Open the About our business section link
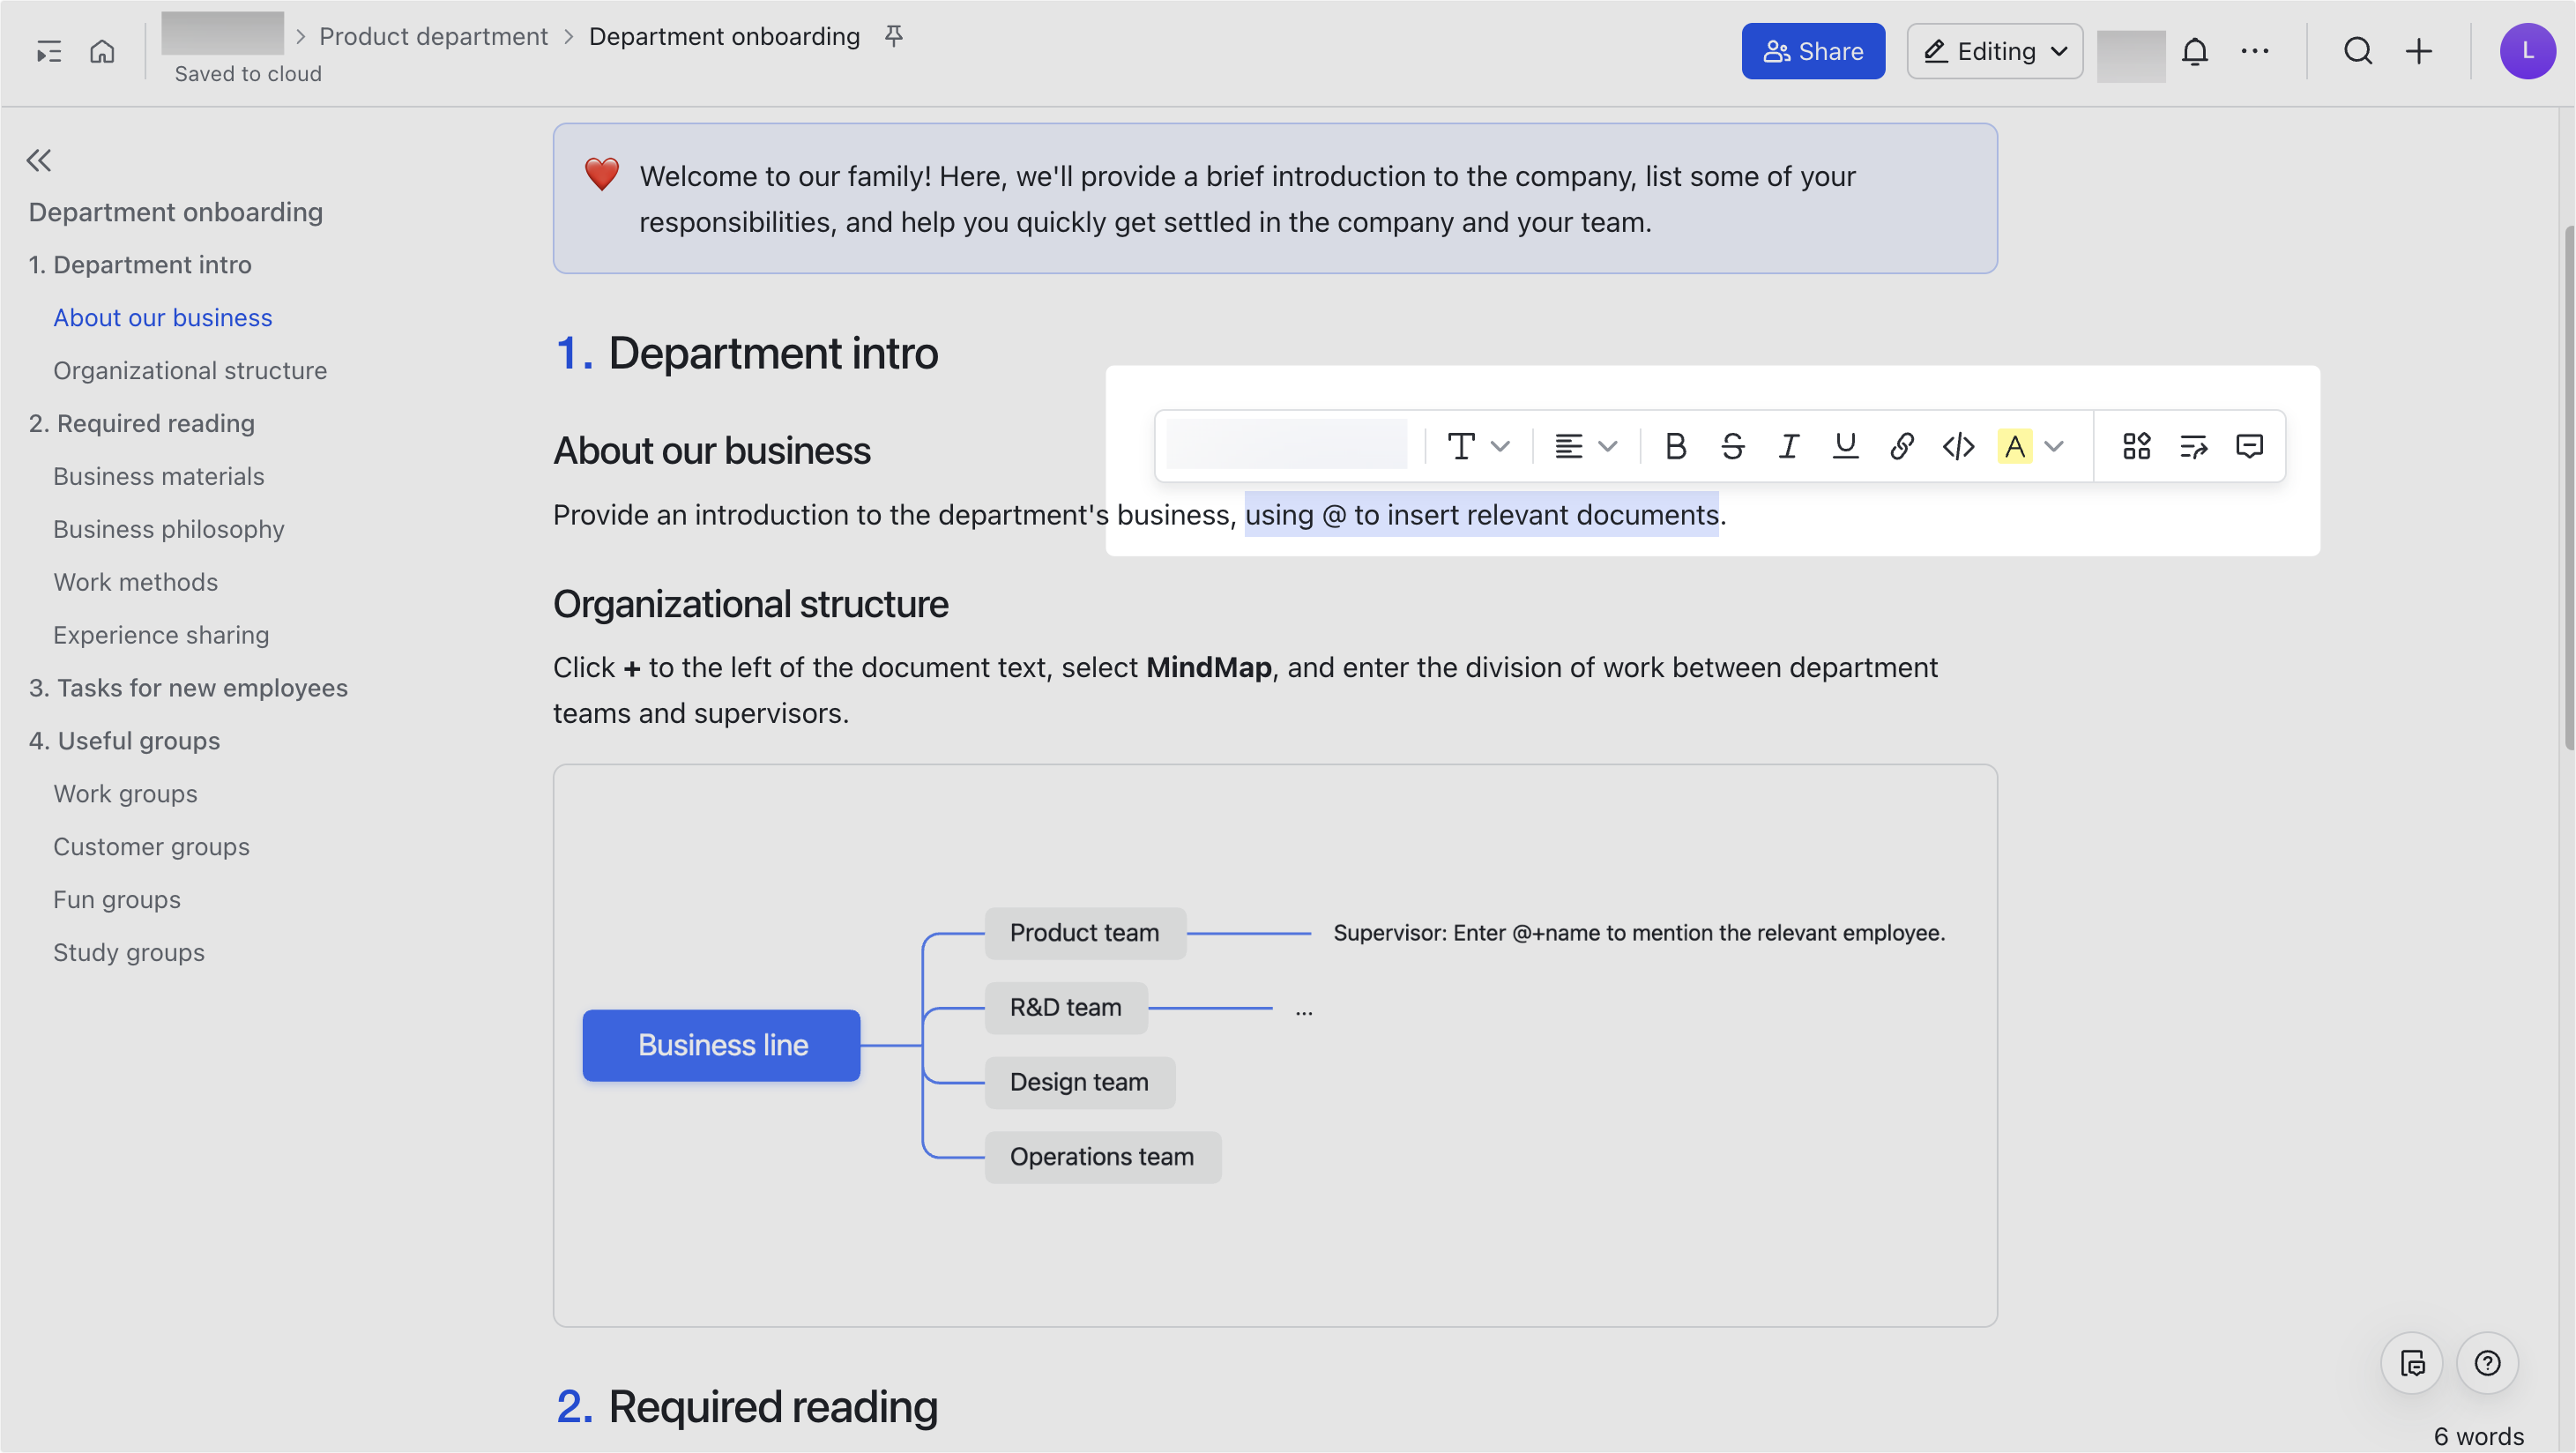The height and width of the screenshot is (1453, 2576). pos(162,317)
